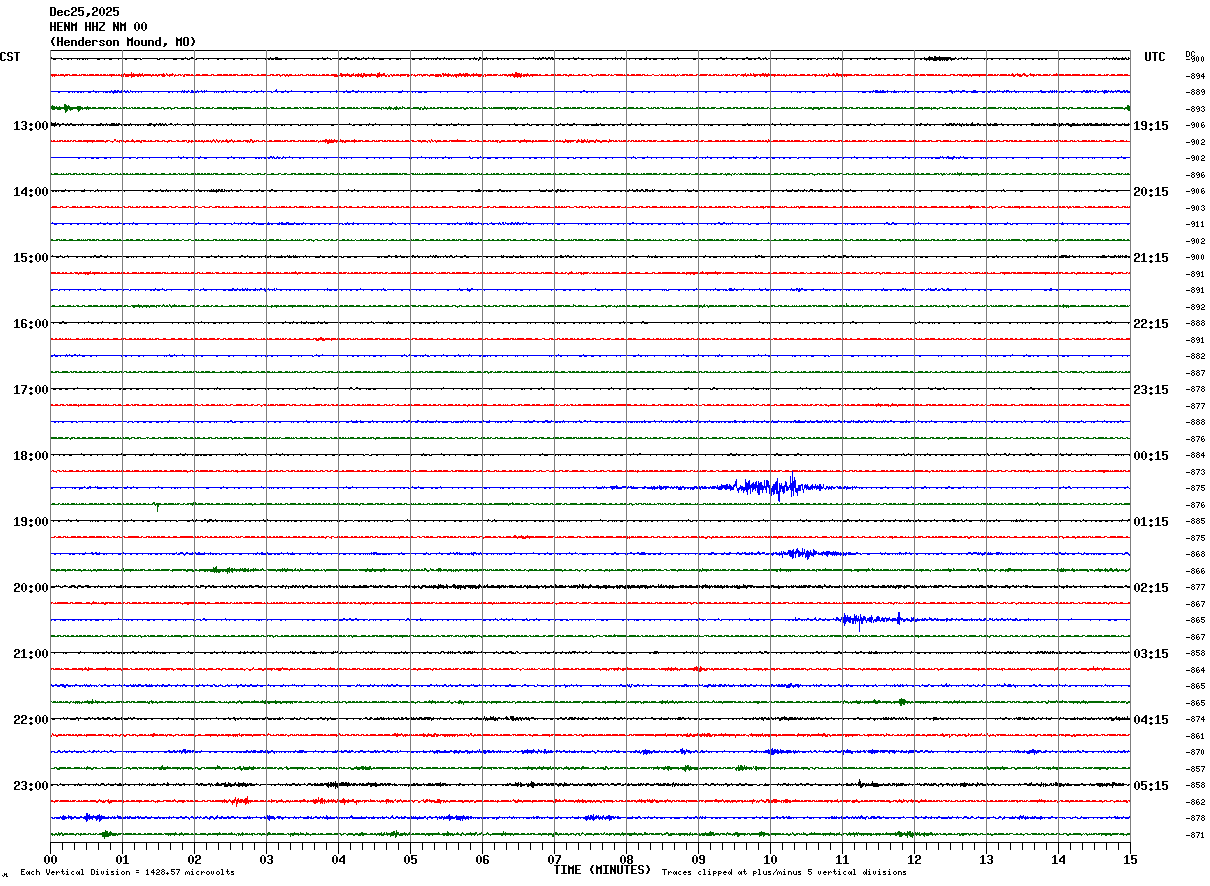Click the 03 minute axis tick label
Viewport: 1210px width, 886px height.
coord(266,859)
